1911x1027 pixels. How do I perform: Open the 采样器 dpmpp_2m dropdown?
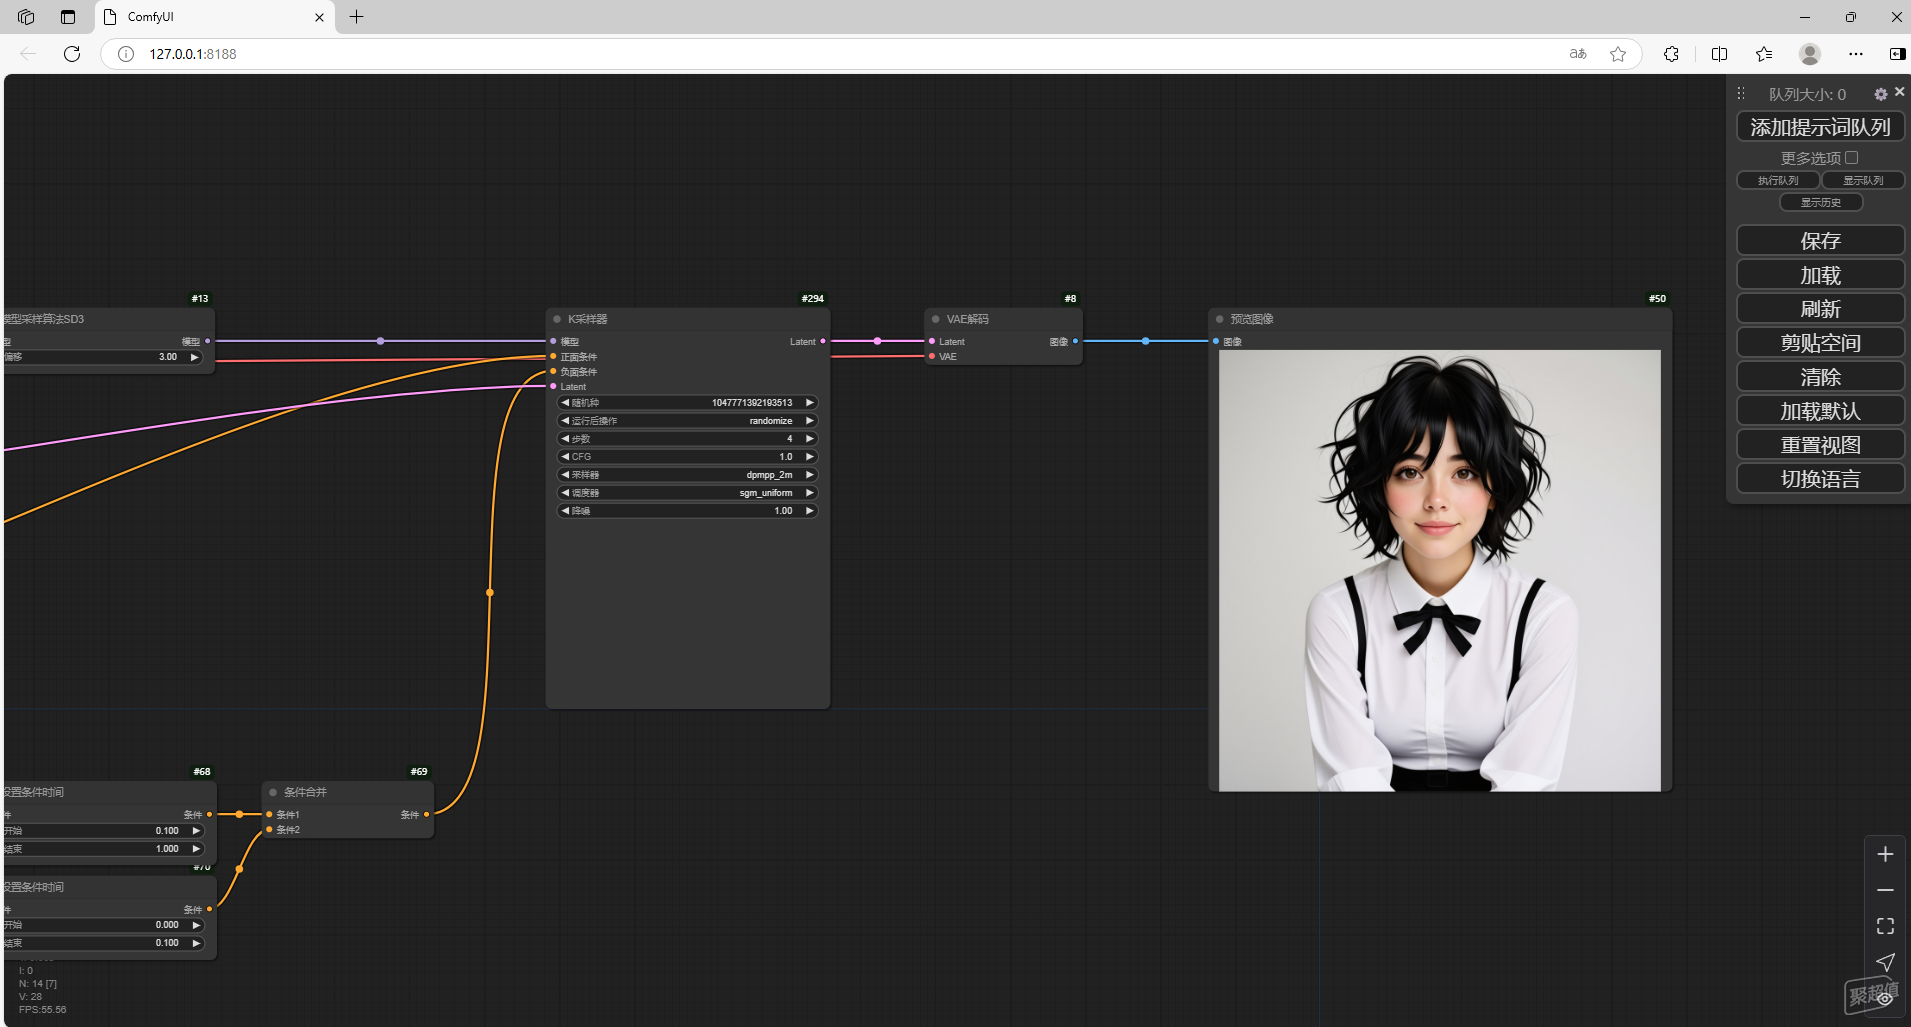(x=688, y=475)
